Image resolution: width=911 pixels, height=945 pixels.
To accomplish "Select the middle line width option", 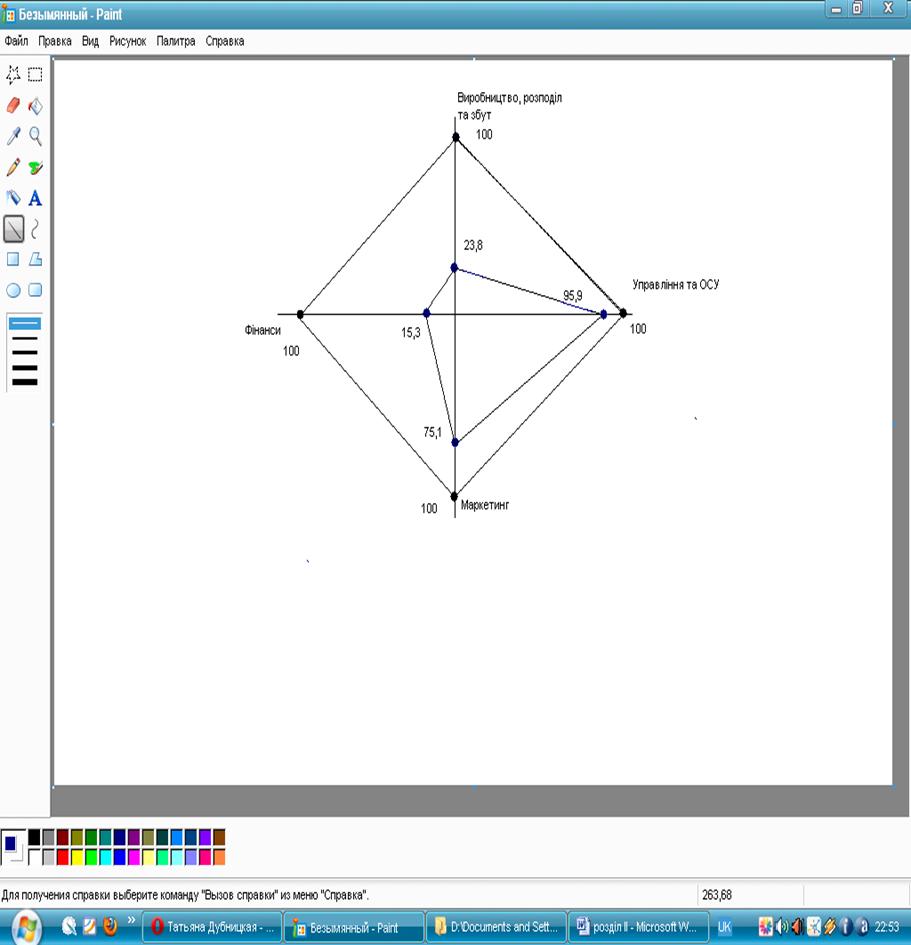I will coord(25,353).
